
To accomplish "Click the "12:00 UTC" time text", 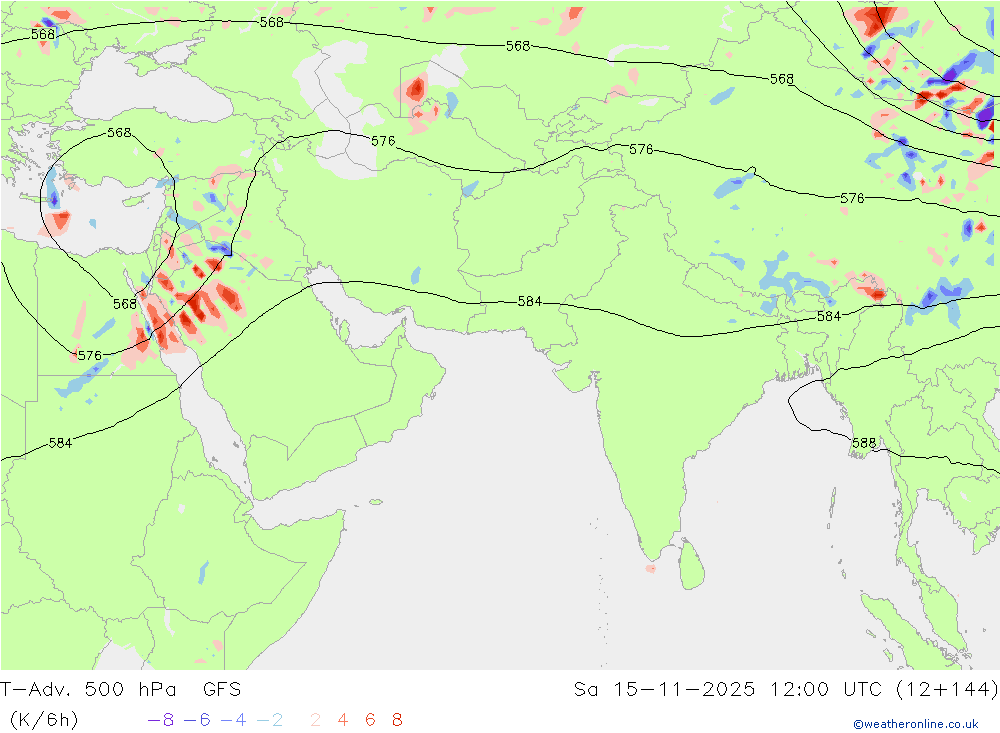I will point(825,690).
